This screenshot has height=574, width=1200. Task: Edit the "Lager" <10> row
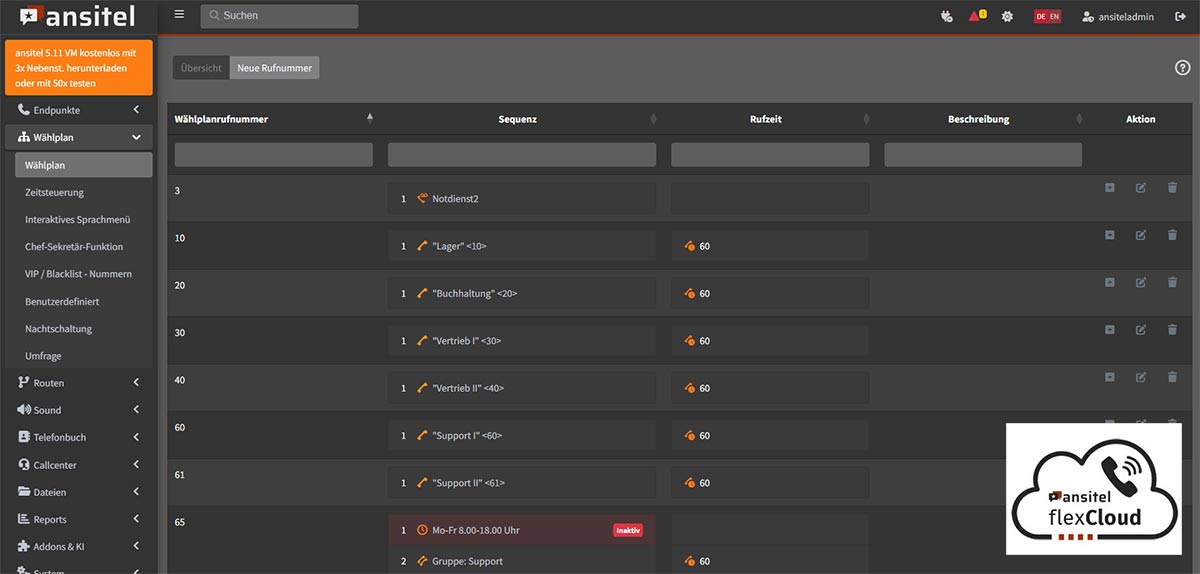[x=1141, y=235]
